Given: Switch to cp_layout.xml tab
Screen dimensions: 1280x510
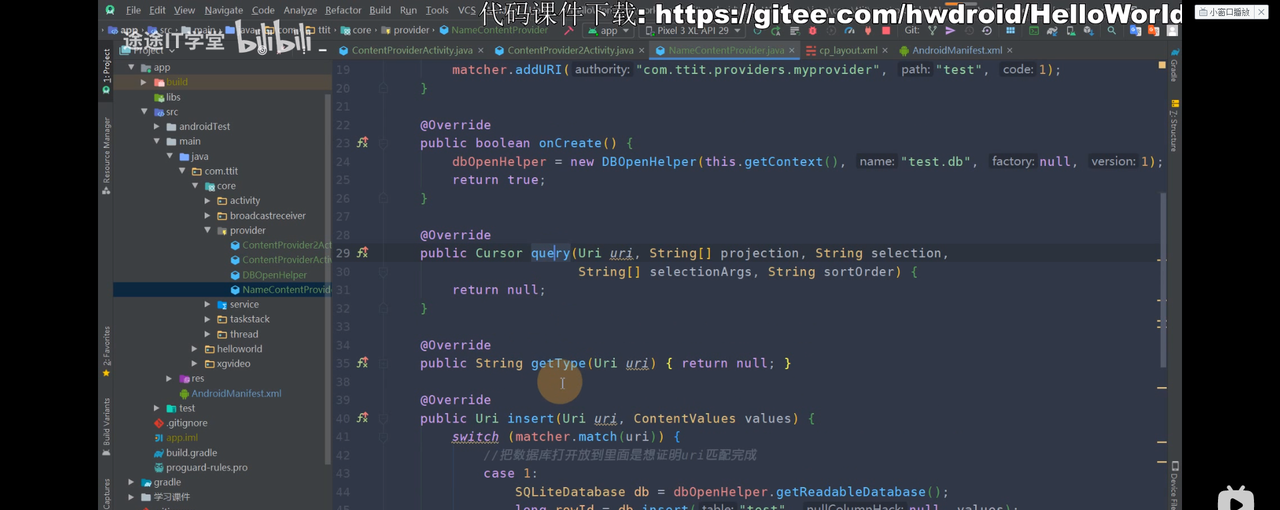Looking at the screenshot, I should (848, 50).
